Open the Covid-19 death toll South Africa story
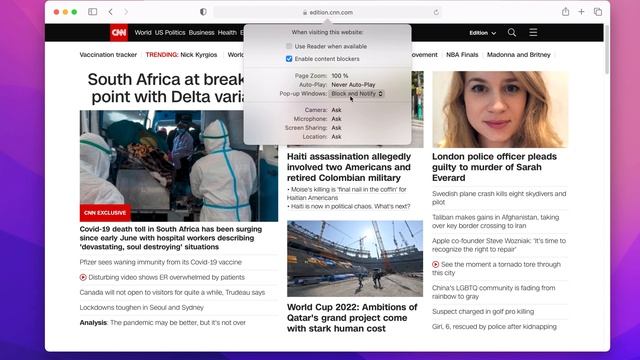640x360 pixels. [171, 238]
